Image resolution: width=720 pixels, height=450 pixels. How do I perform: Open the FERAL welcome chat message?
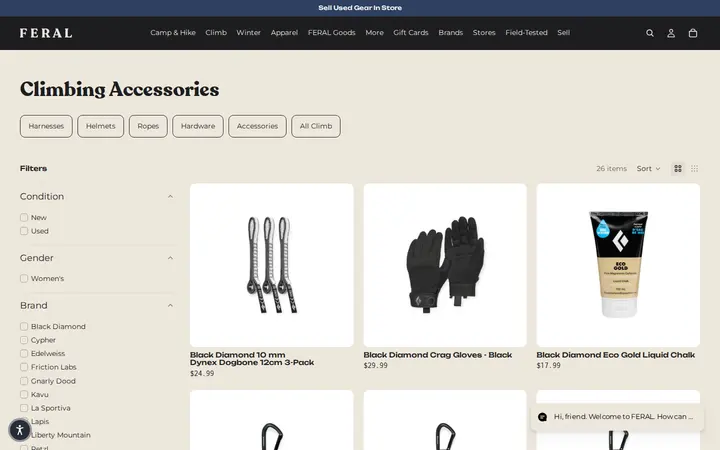click(623, 416)
